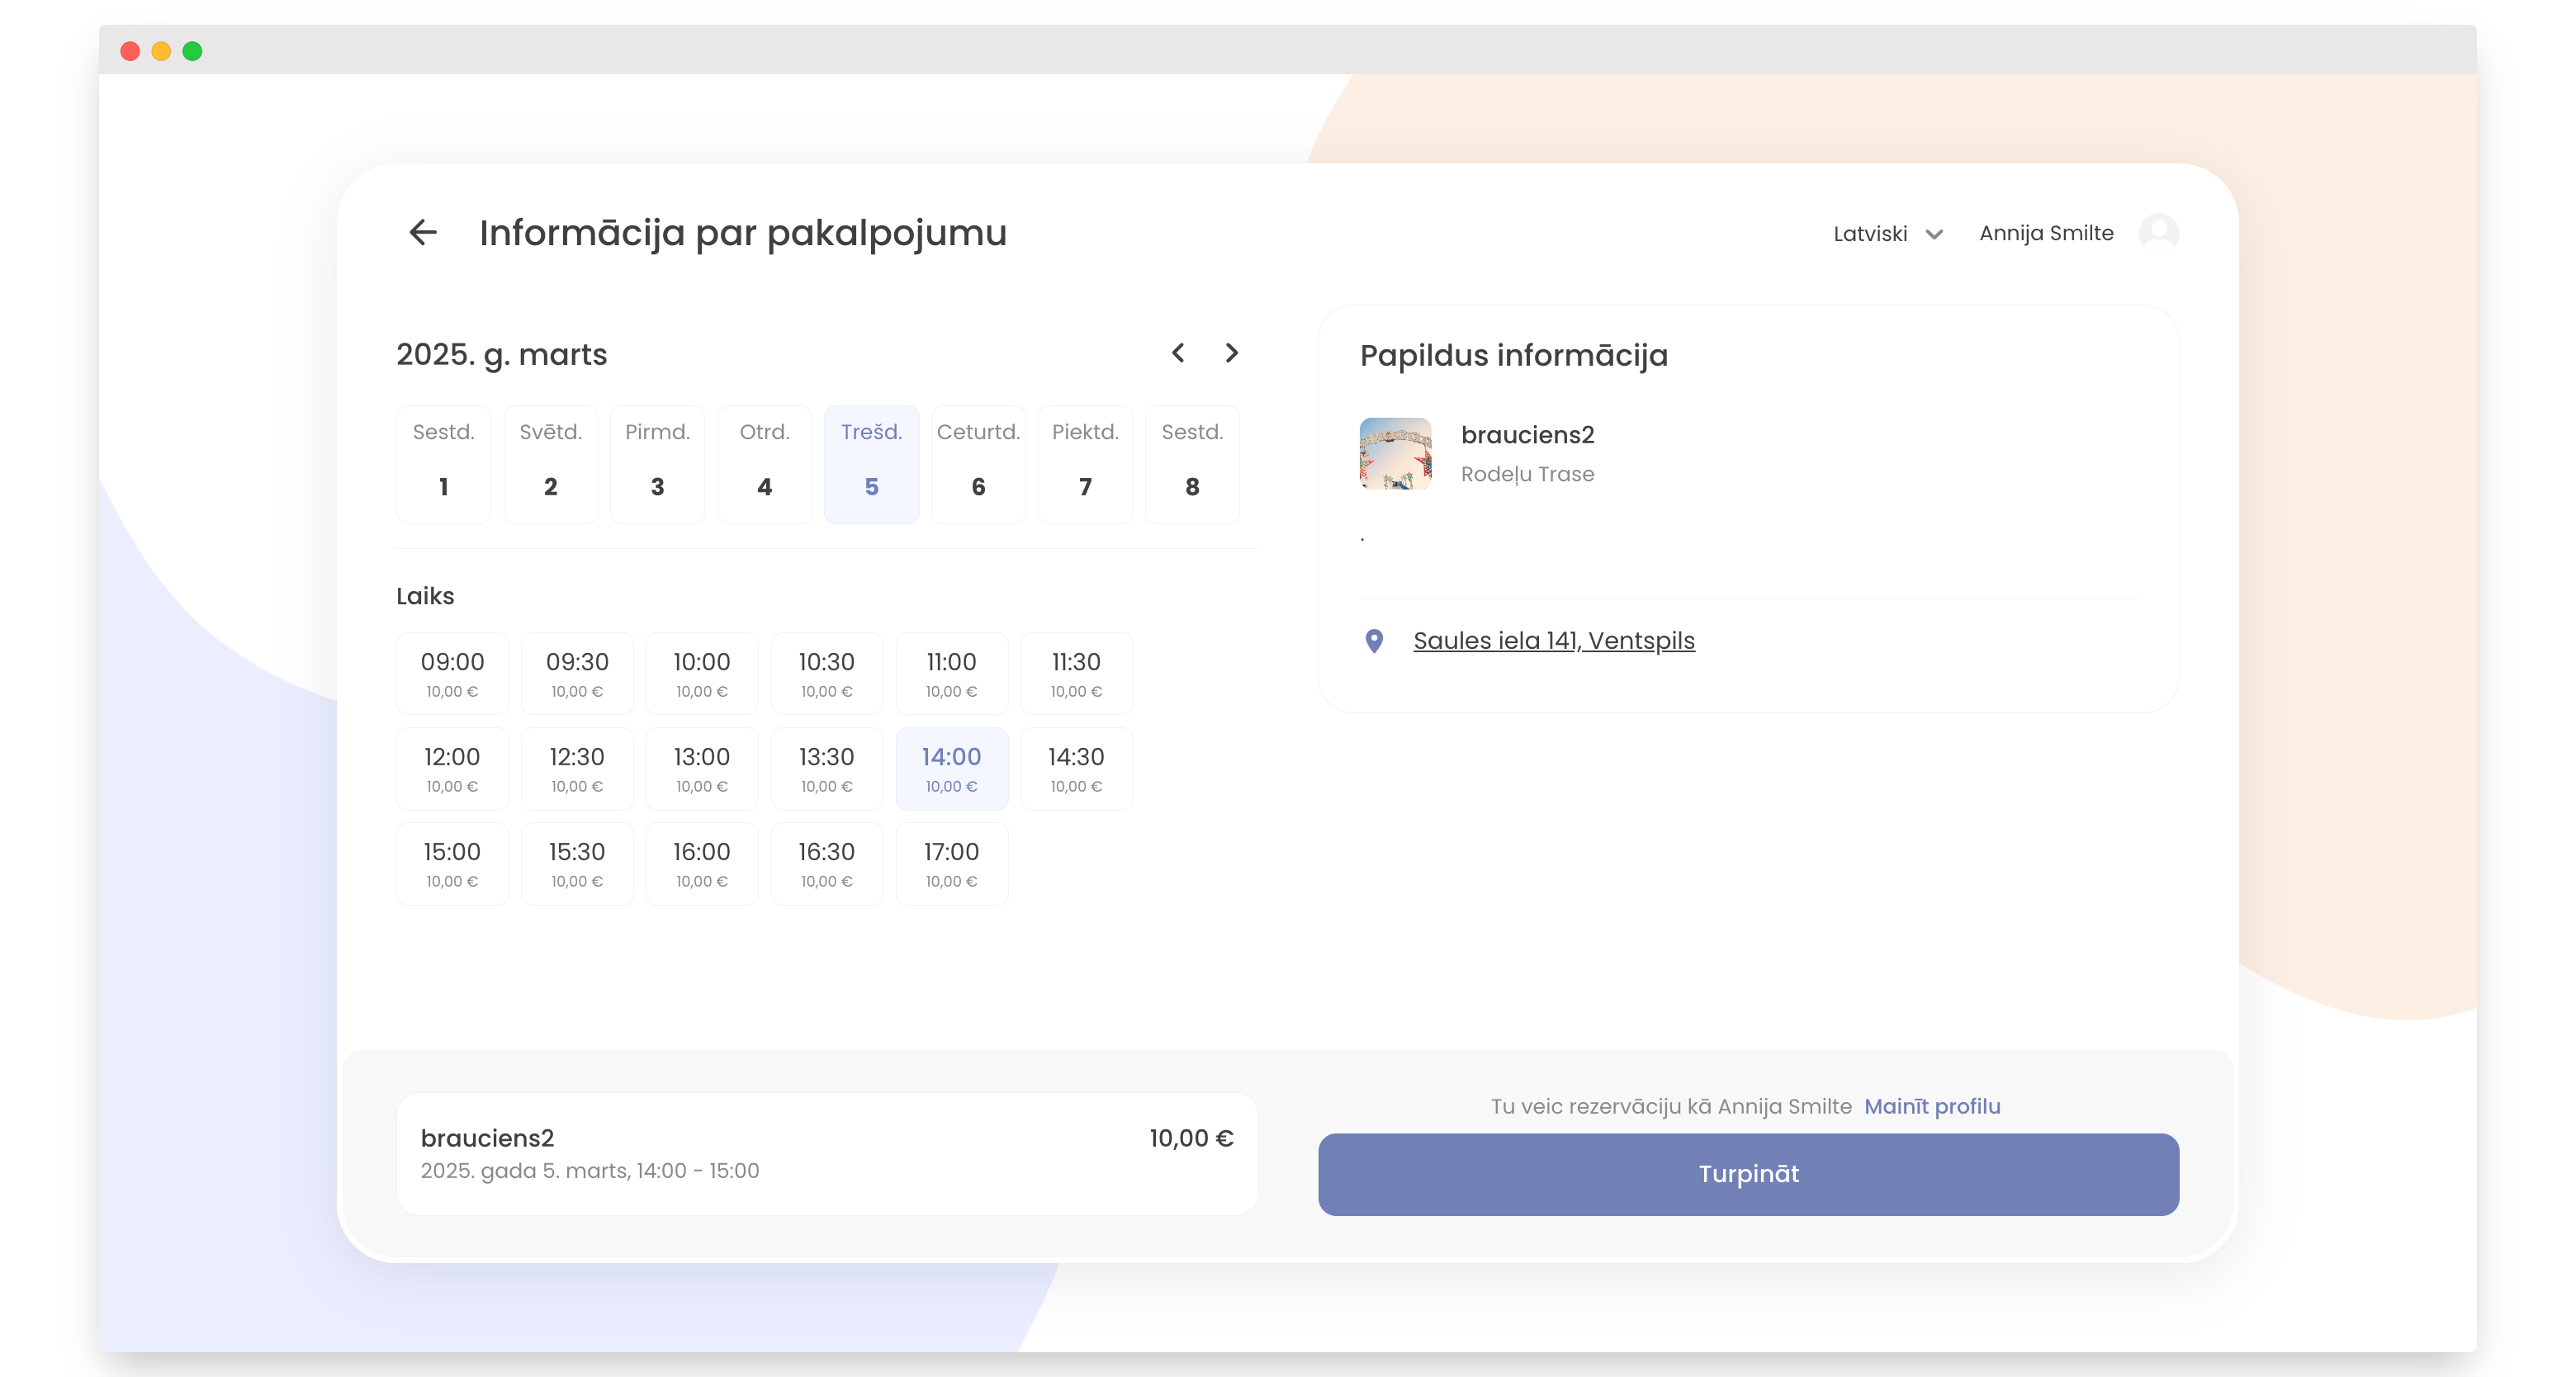Click the chevron next to Latviski
The height and width of the screenshot is (1377, 2576).
click(x=1934, y=234)
